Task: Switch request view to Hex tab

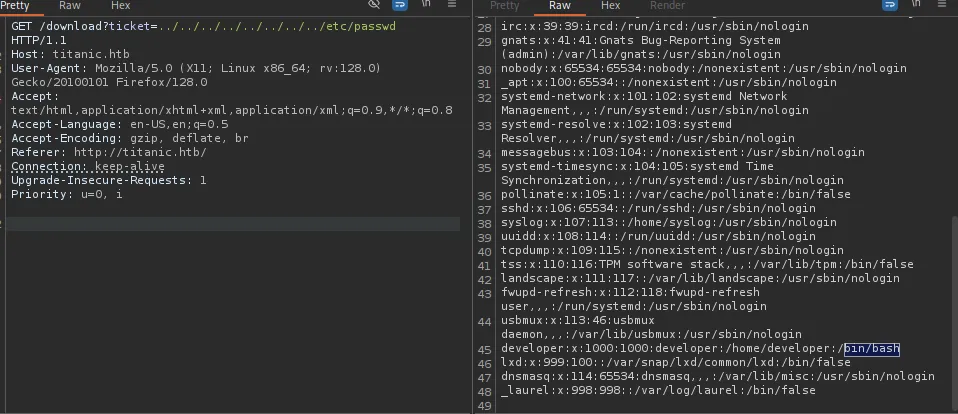Action: (x=120, y=5)
